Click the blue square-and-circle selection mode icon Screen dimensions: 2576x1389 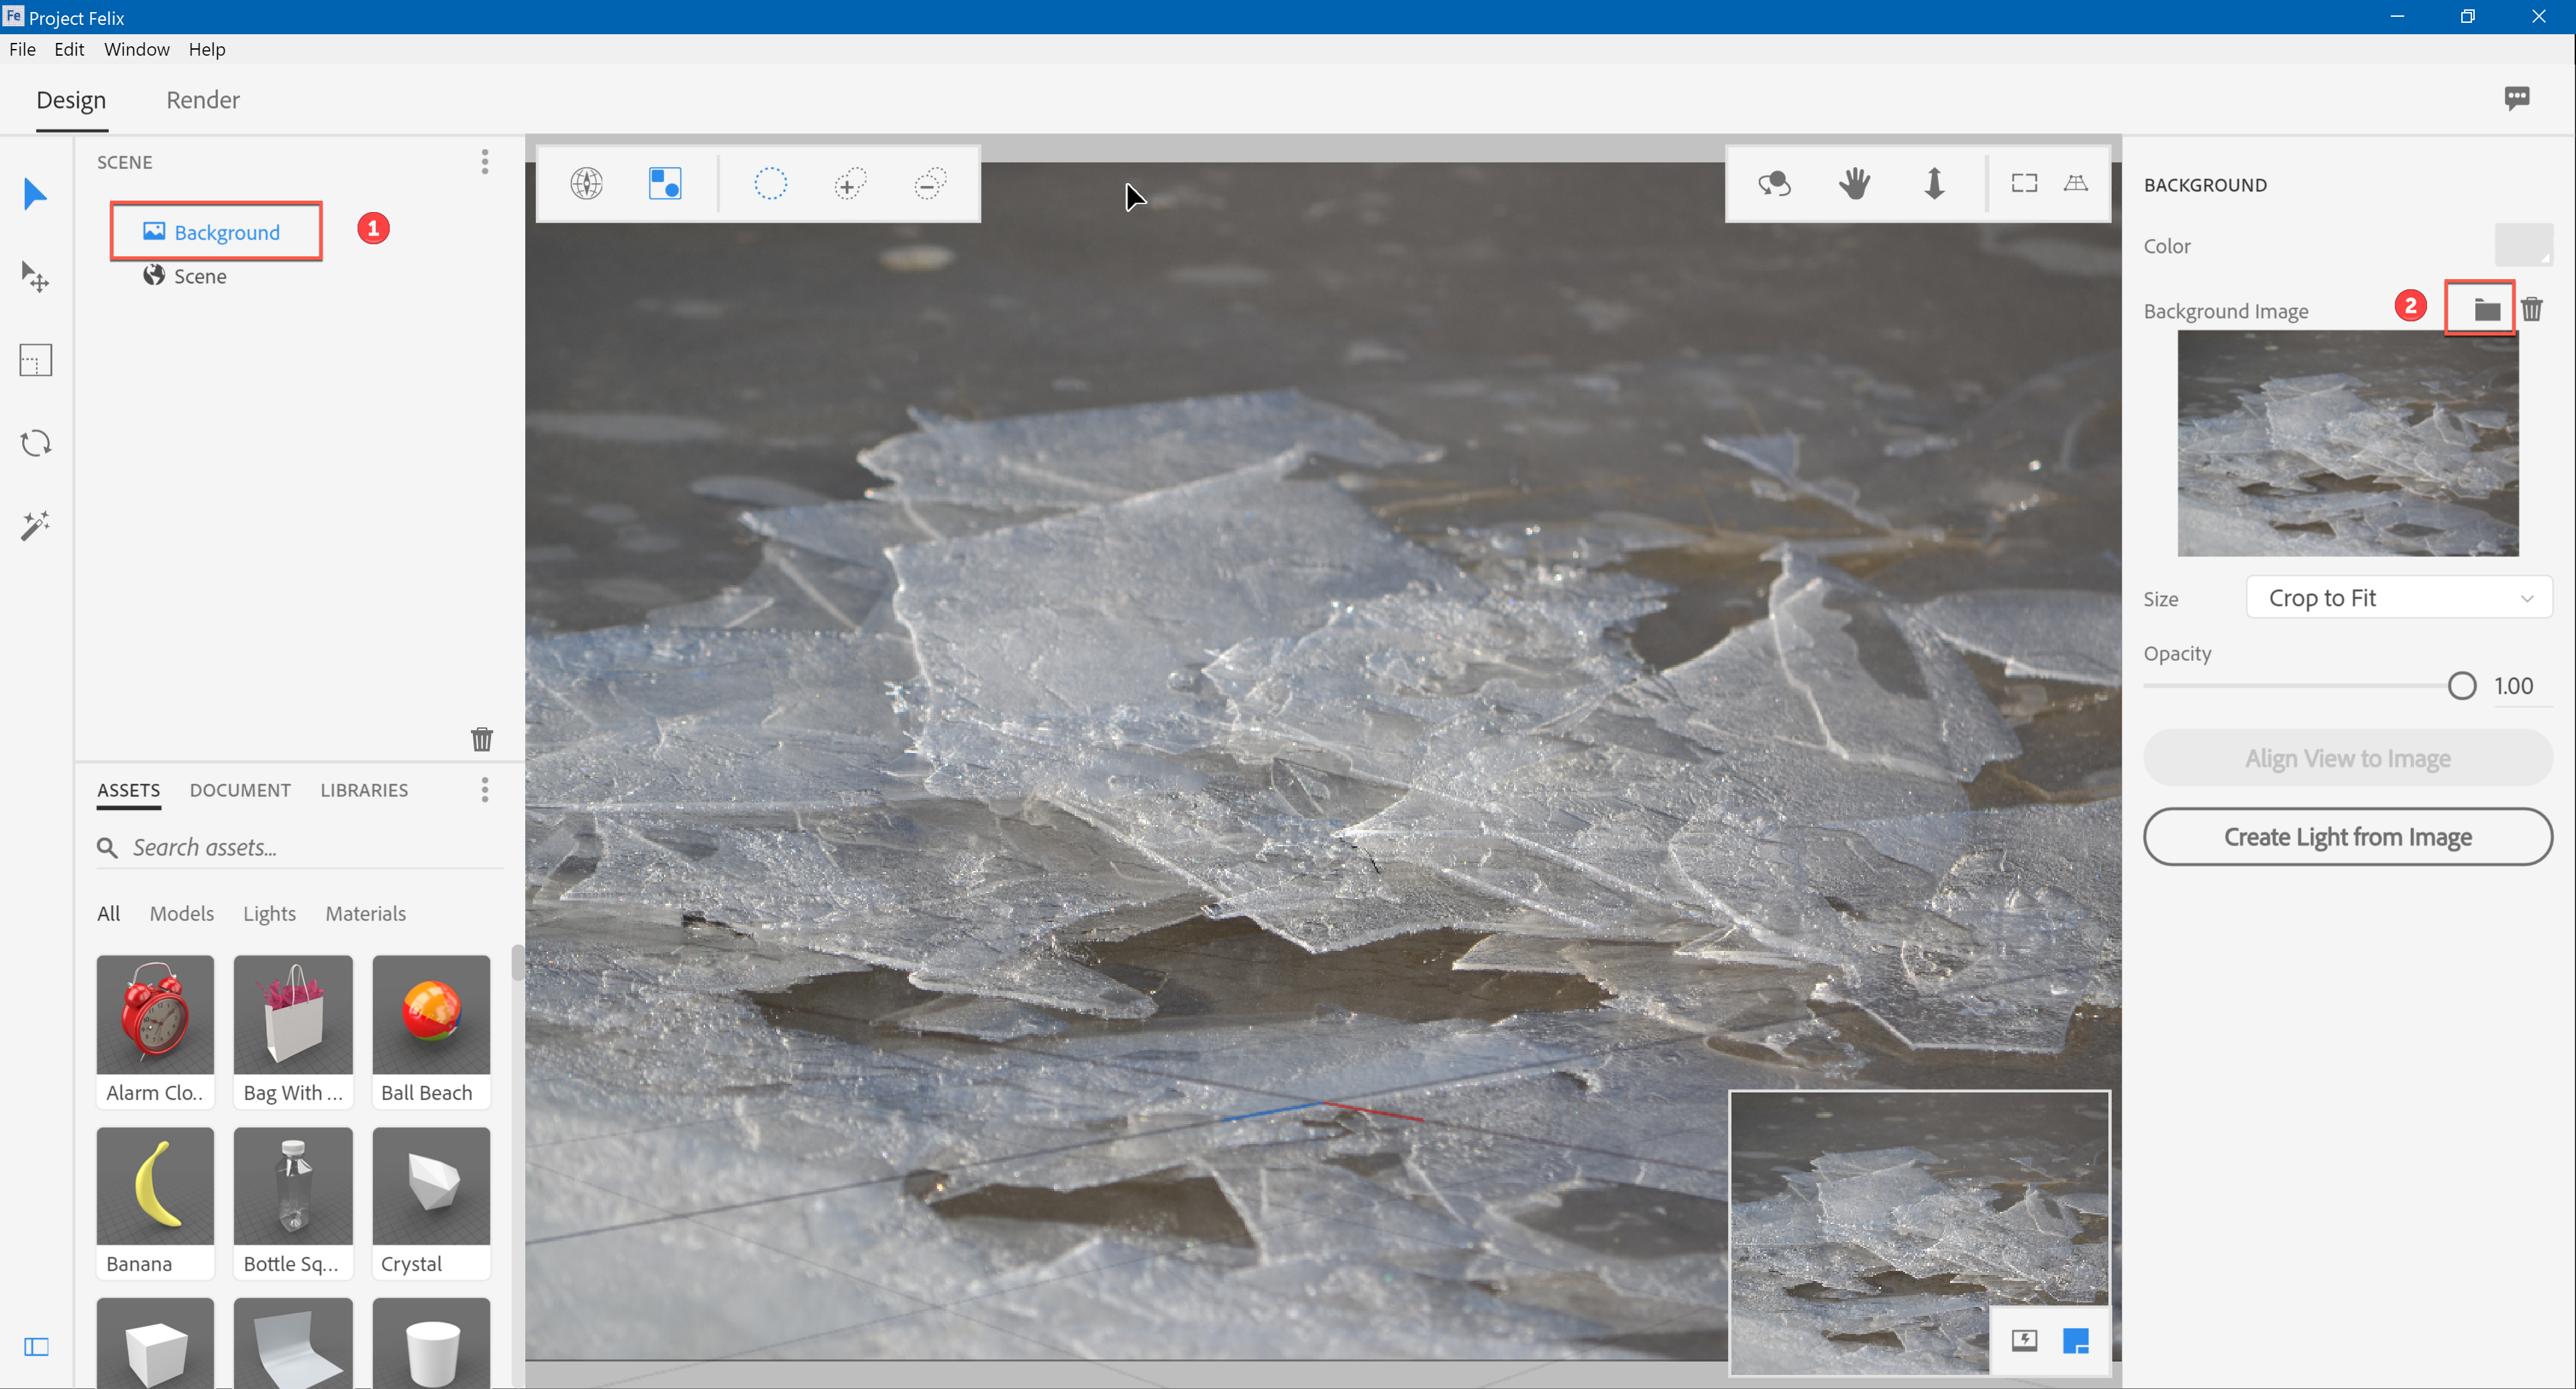click(665, 184)
